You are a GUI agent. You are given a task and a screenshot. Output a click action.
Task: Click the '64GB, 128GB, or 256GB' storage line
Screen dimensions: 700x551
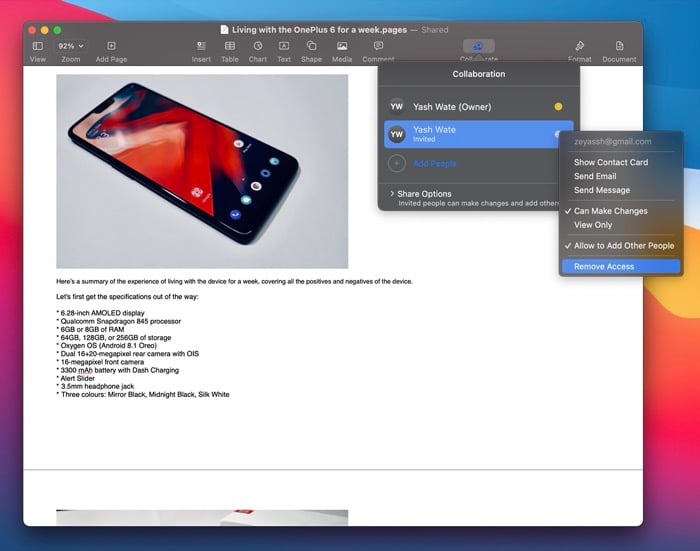114,338
